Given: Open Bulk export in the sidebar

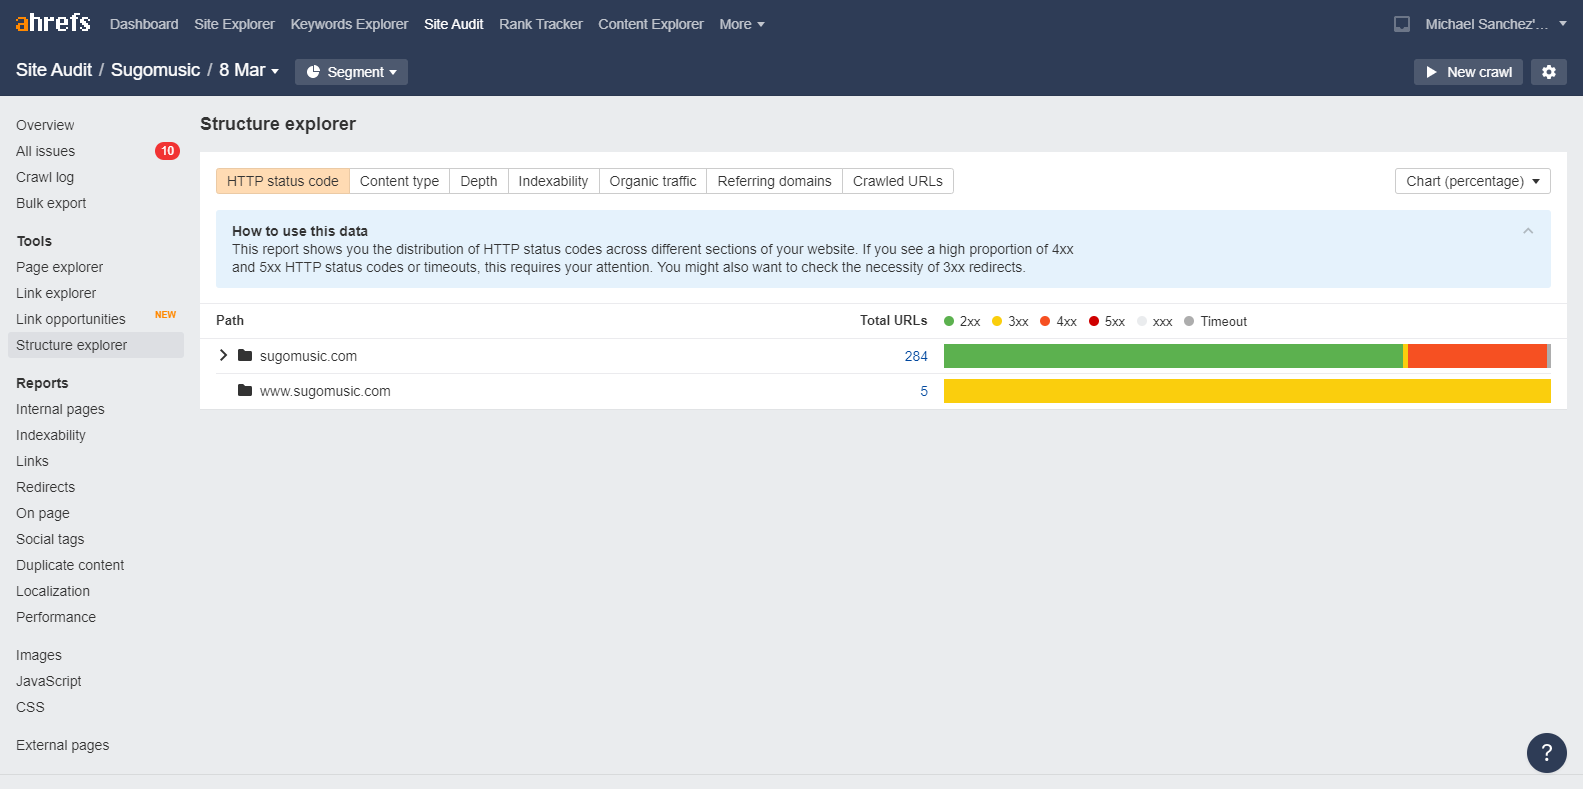Looking at the screenshot, I should pos(51,203).
